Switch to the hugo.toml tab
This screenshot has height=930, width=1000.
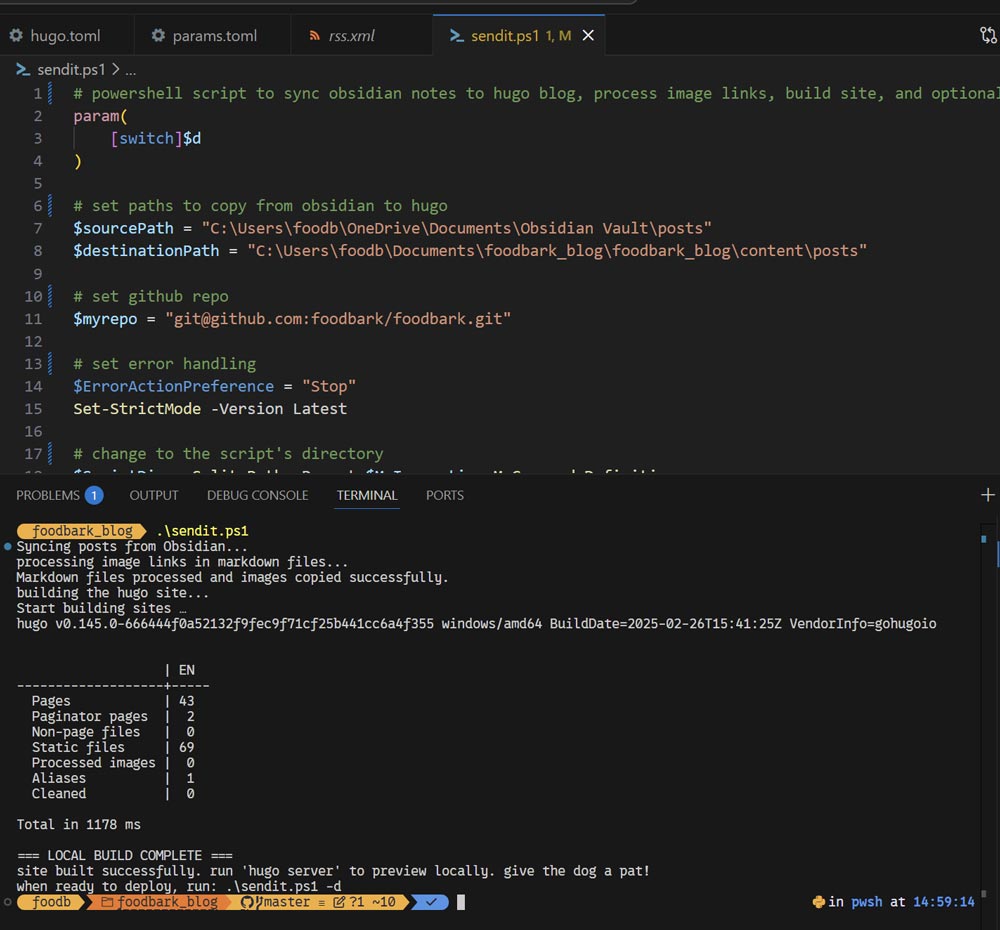65,36
